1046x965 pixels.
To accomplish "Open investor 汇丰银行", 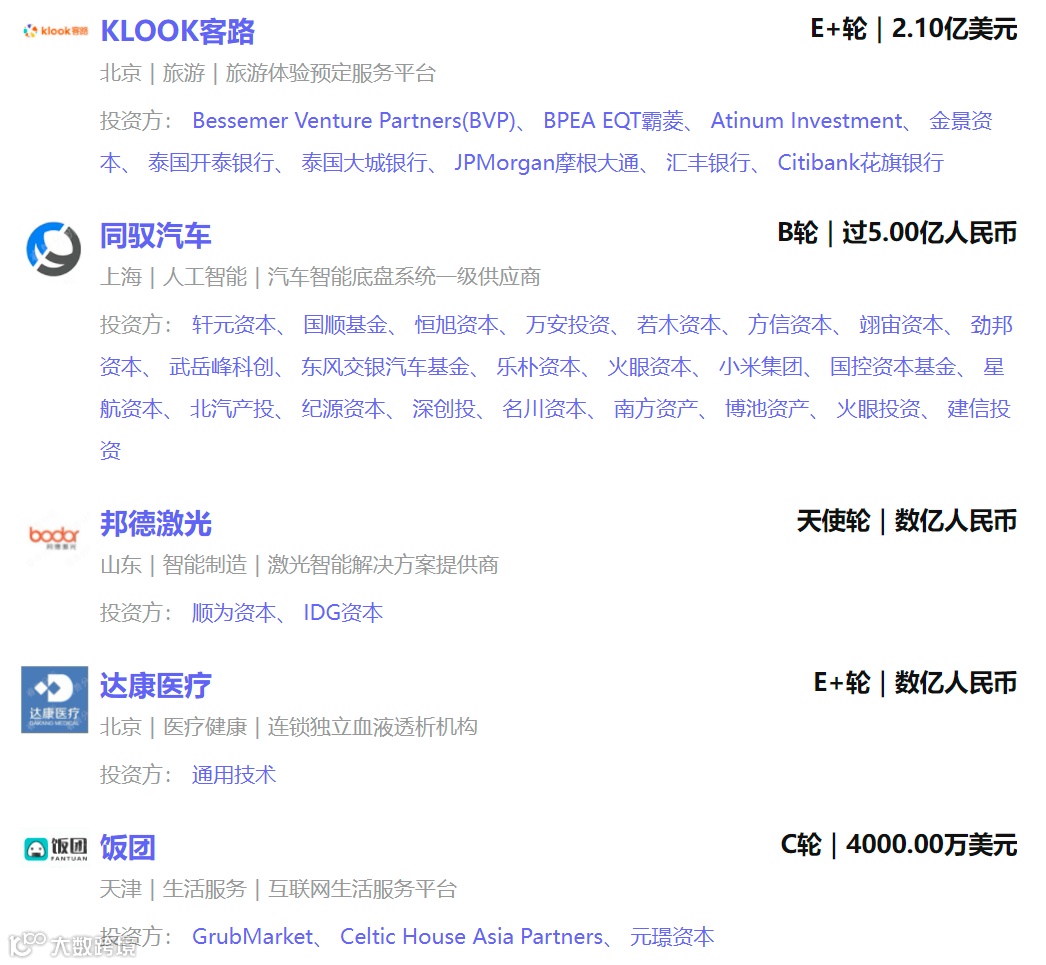I will (708, 163).
